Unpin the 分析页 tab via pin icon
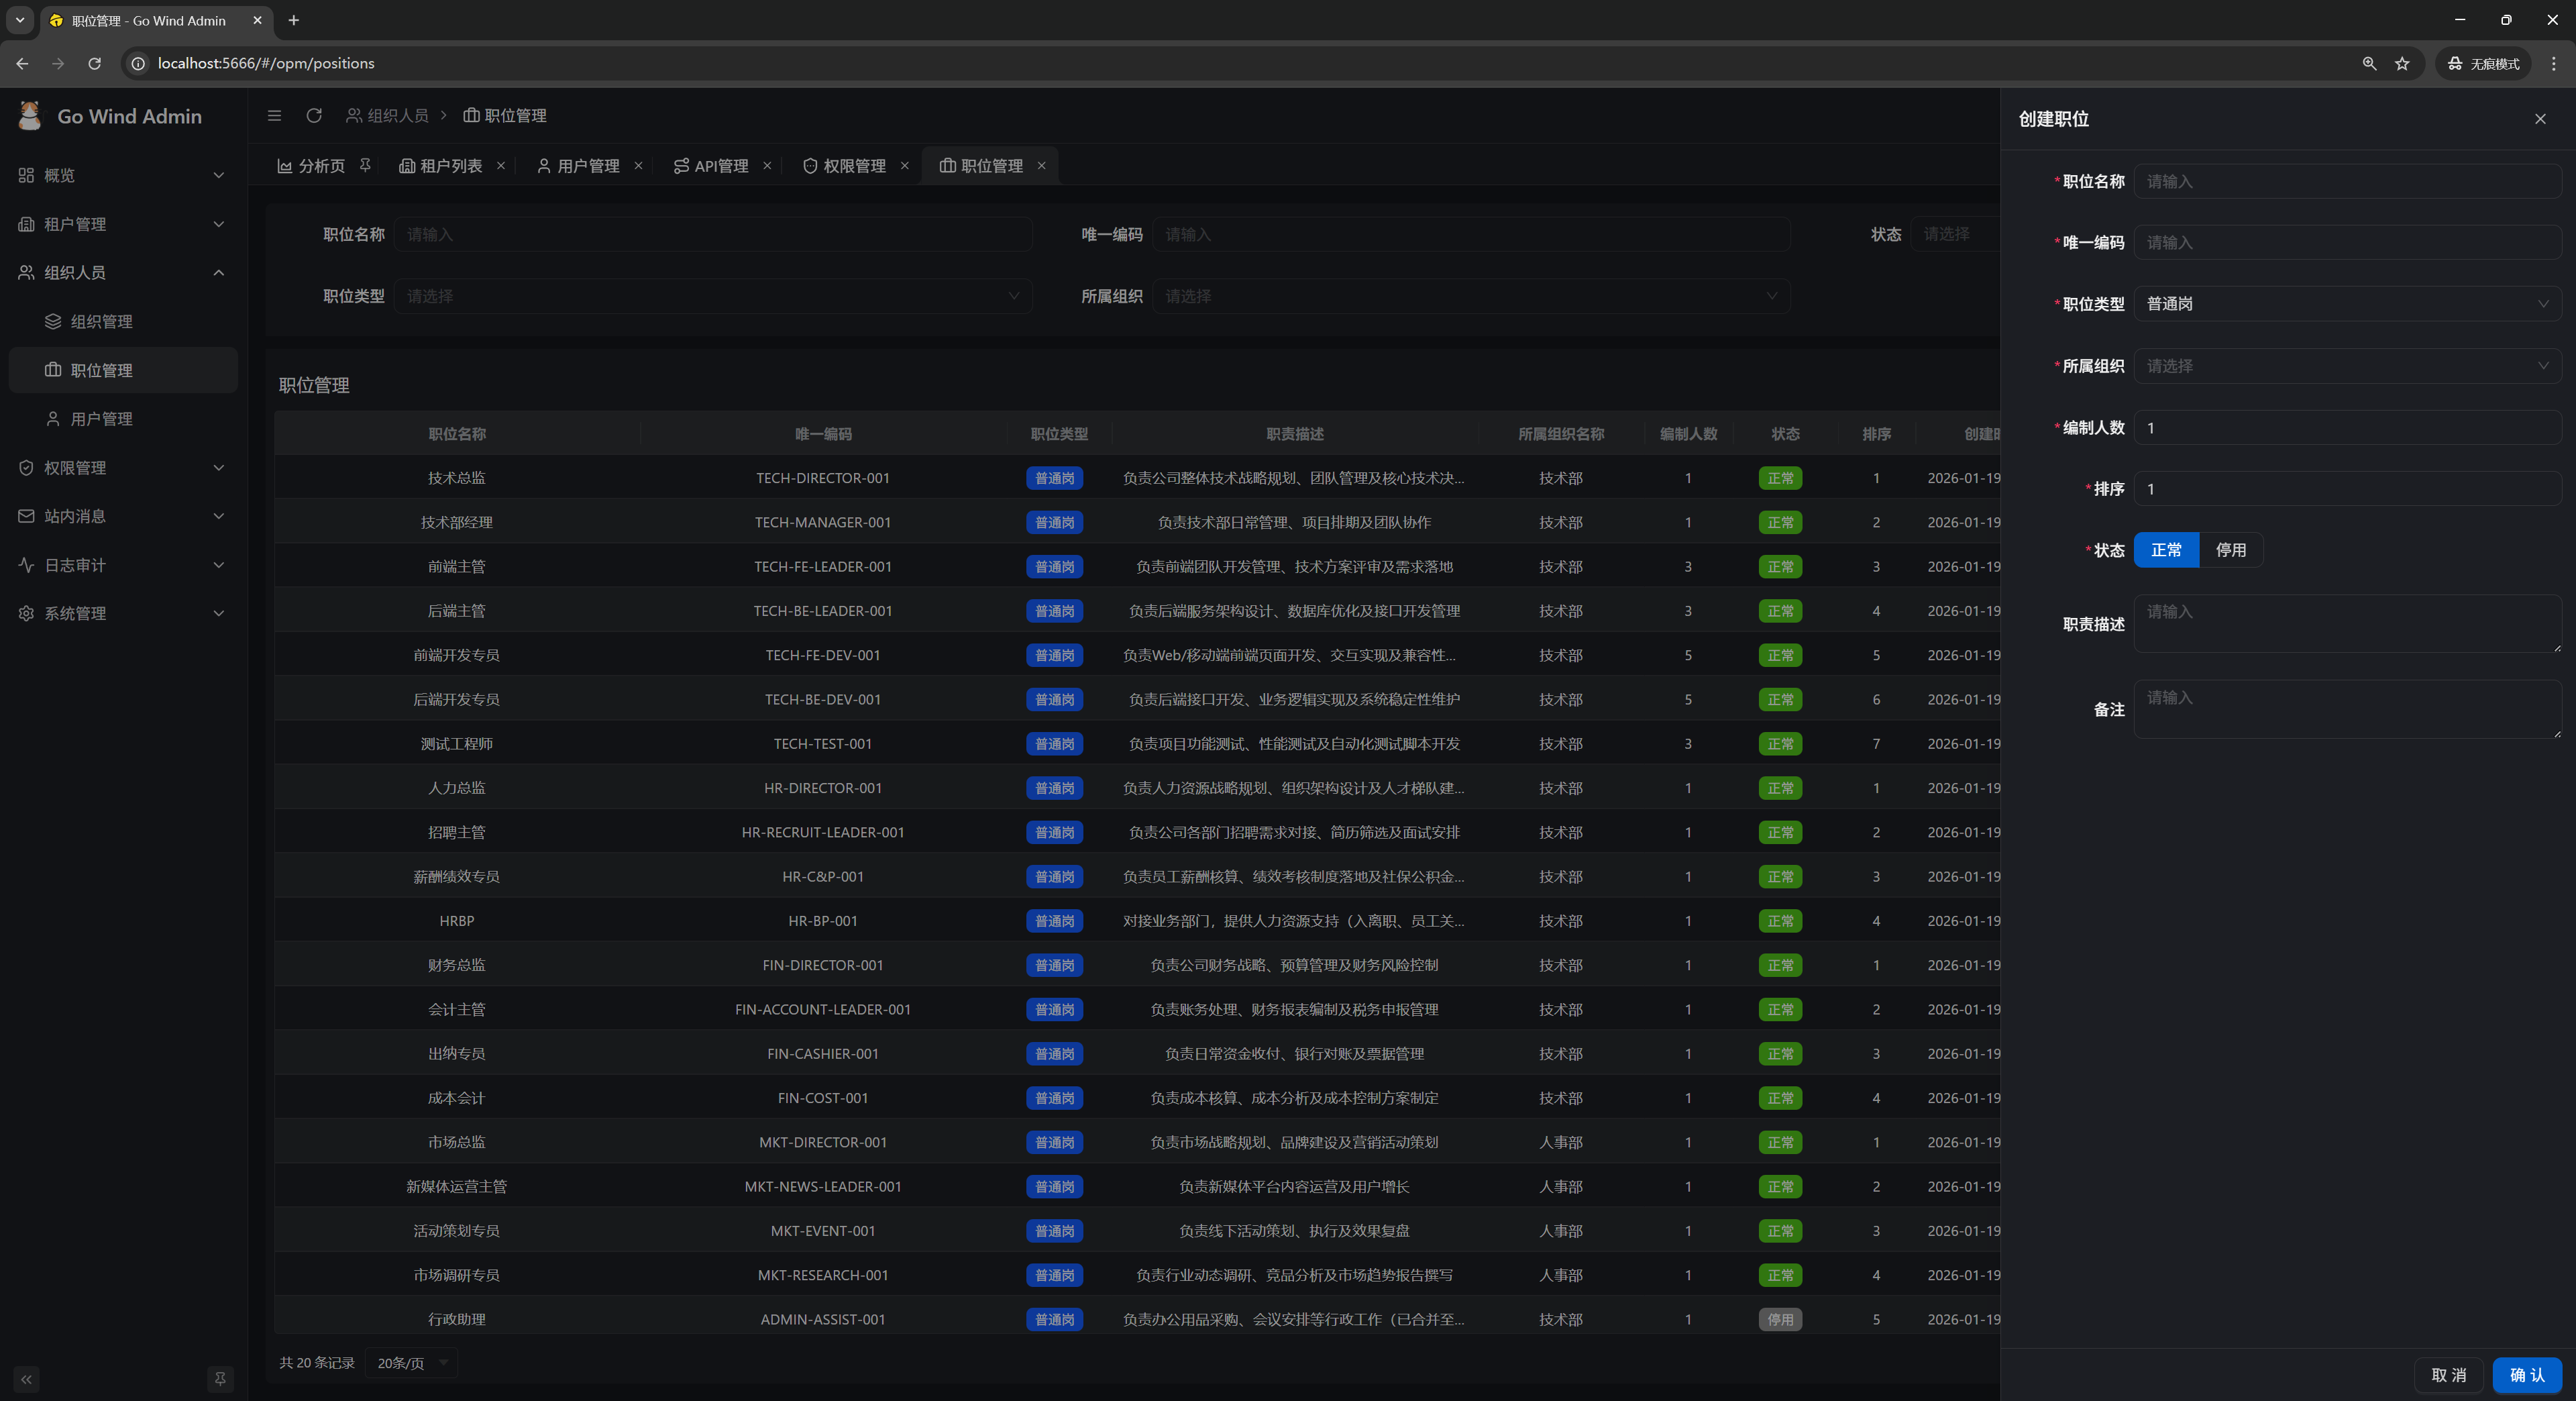The width and height of the screenshot is (2576, 1401). coord(365,165)
